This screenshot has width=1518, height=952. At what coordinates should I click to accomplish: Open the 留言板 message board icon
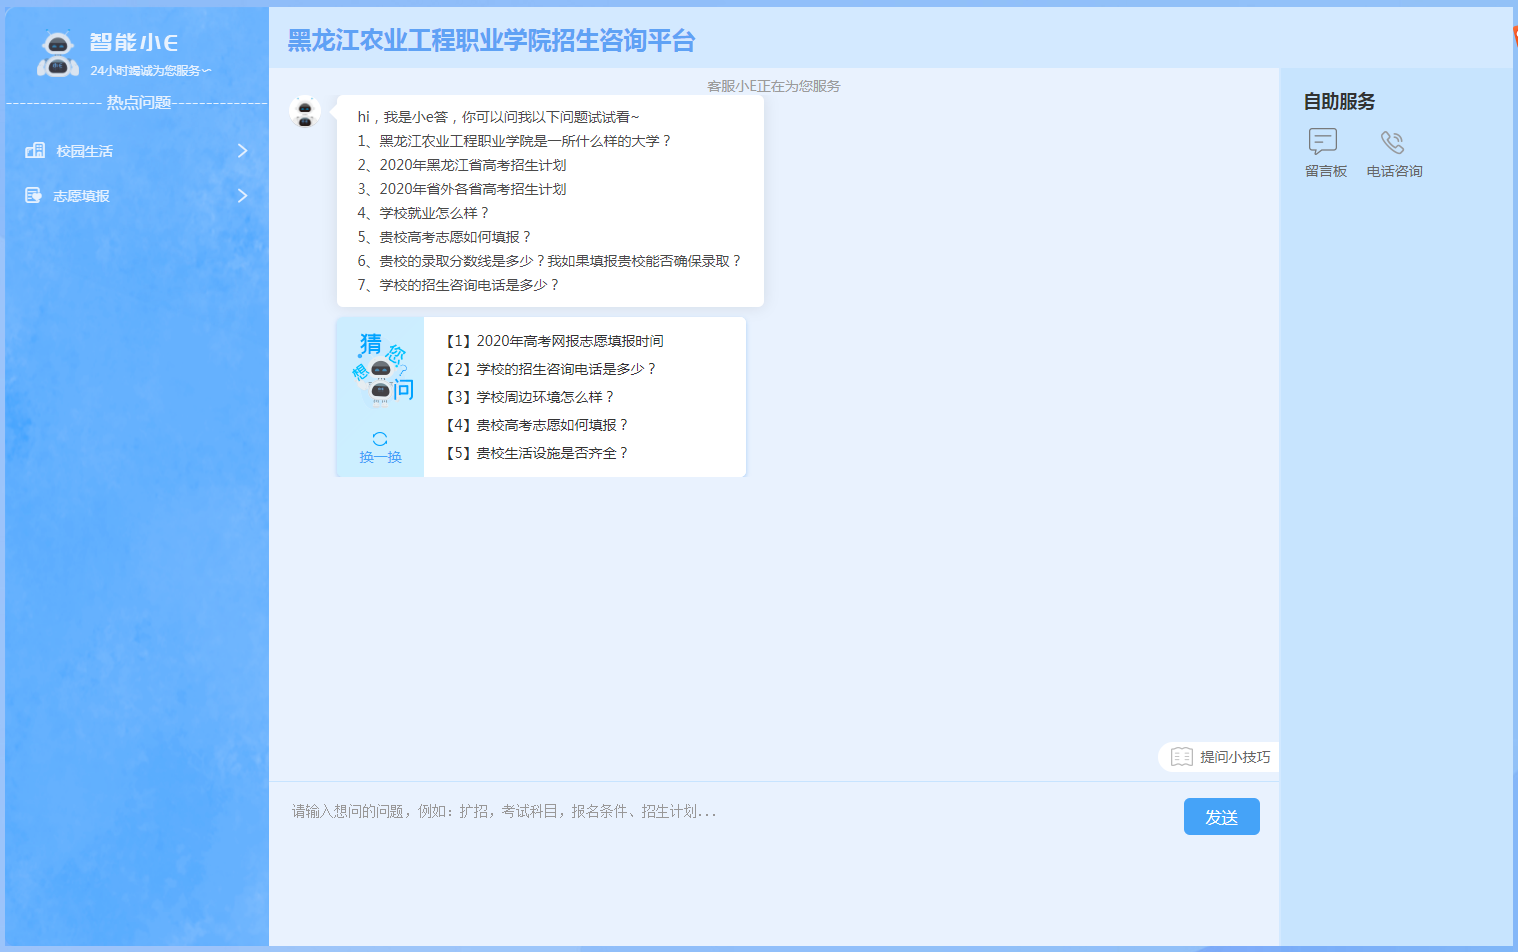click(1323, 142)
